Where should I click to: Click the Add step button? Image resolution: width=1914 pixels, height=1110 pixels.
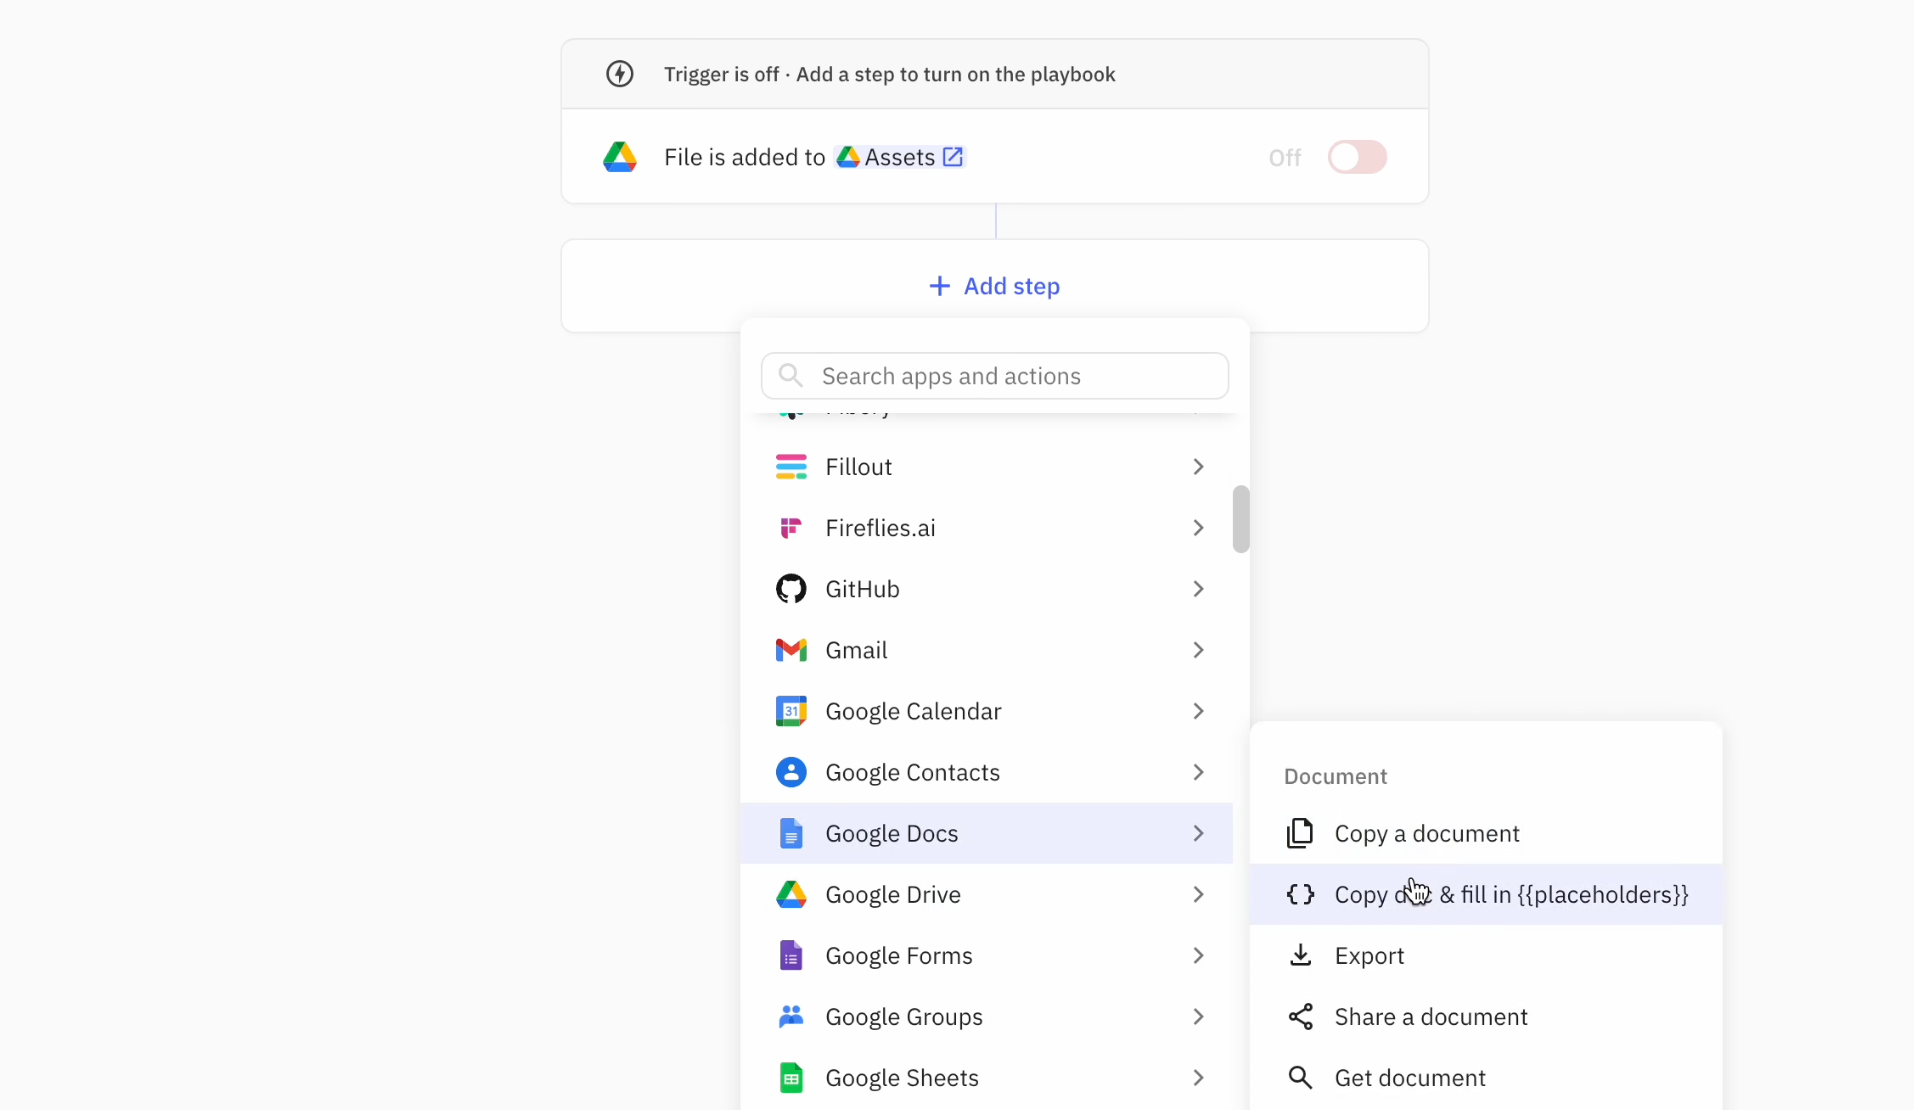click(995, 286)
